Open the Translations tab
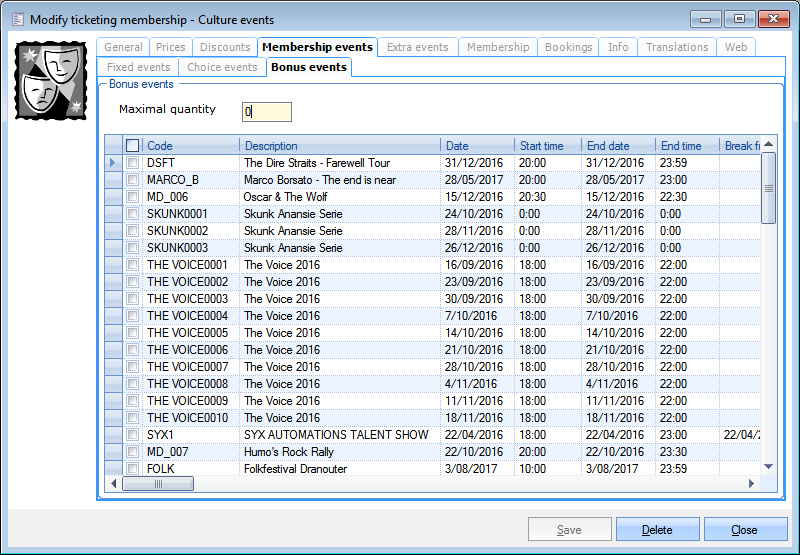Viewport: 800px width, 555px height. click(676, 47)
